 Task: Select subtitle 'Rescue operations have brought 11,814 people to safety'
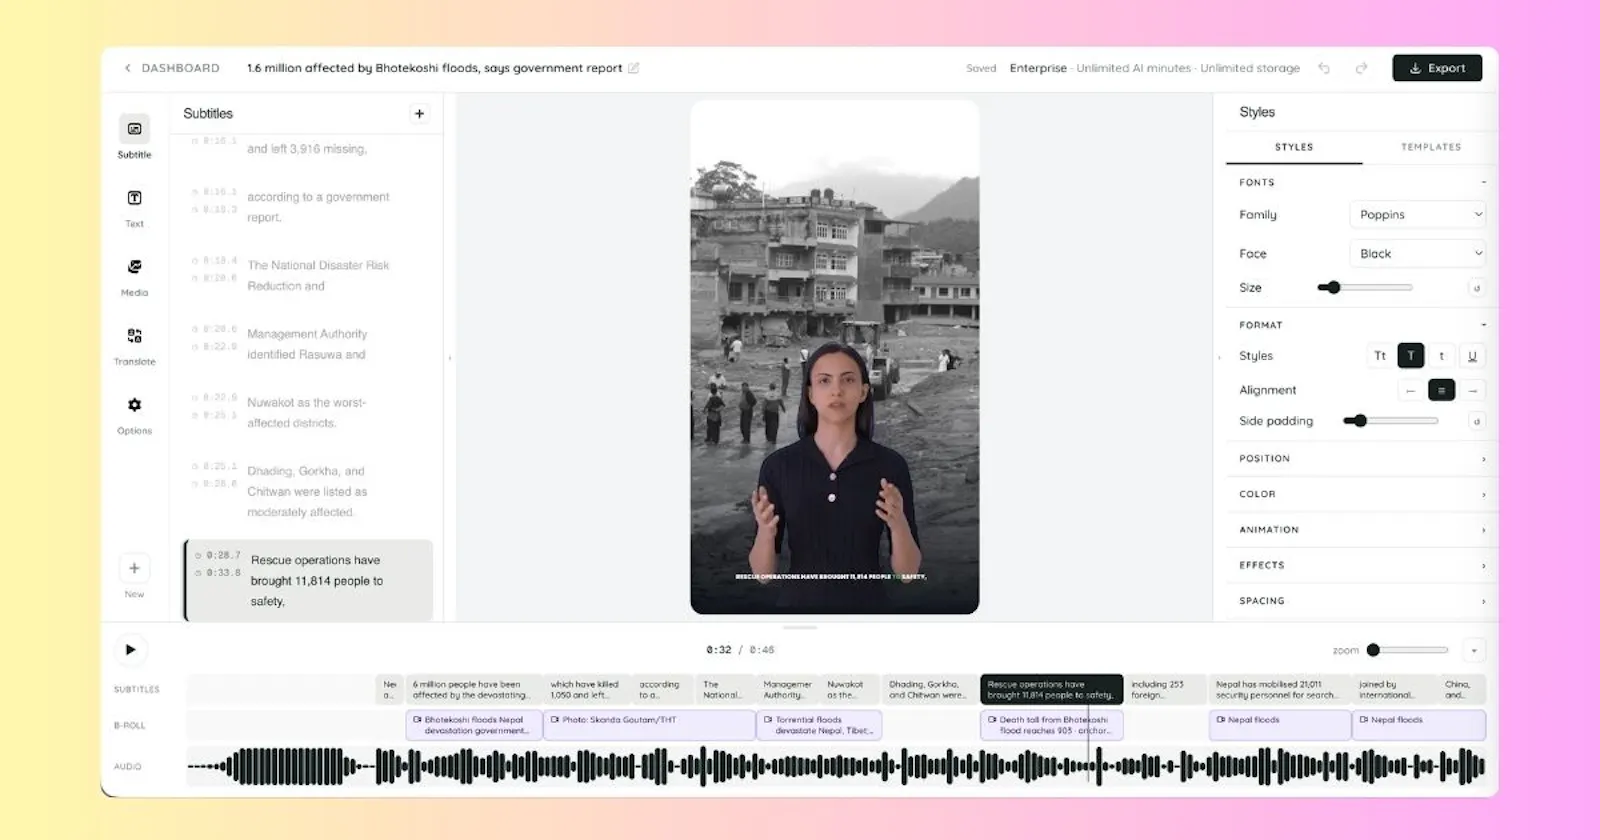pos(309,581)
